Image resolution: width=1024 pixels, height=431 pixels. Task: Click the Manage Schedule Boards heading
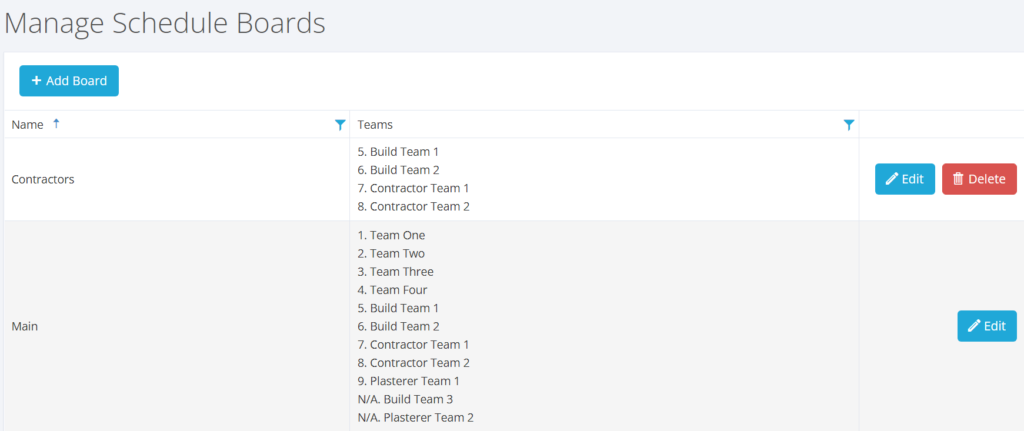pos(165,24)
